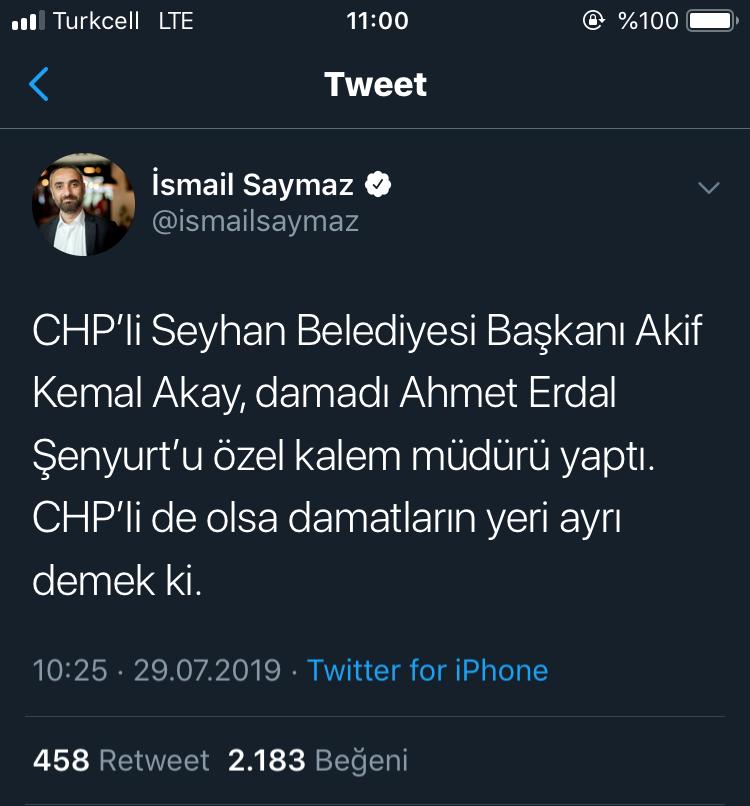
Task: Tap the tweet date 29.07.2019
Action: pyautogui.click(x=208, y=669)
